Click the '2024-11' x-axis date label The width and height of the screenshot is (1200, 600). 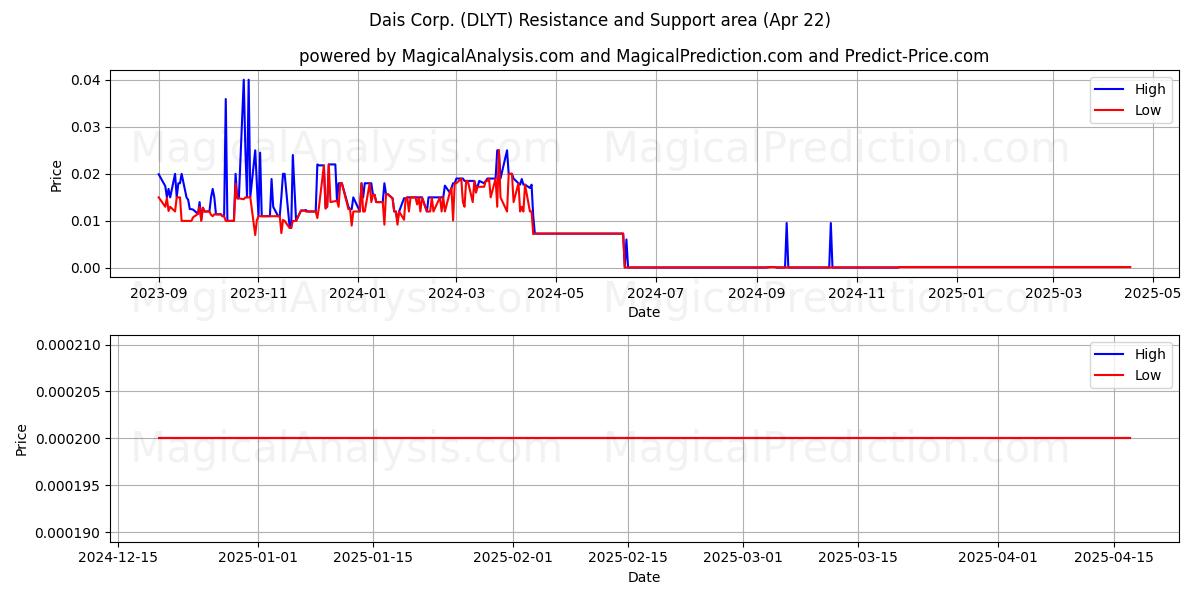856,293
